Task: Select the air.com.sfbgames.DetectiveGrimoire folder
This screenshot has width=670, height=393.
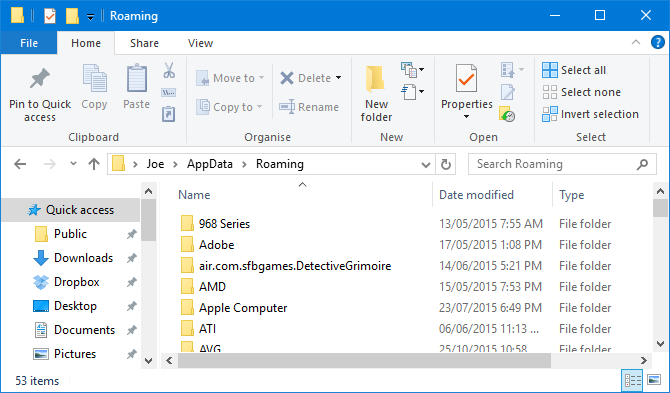Action: click(295, 266)
